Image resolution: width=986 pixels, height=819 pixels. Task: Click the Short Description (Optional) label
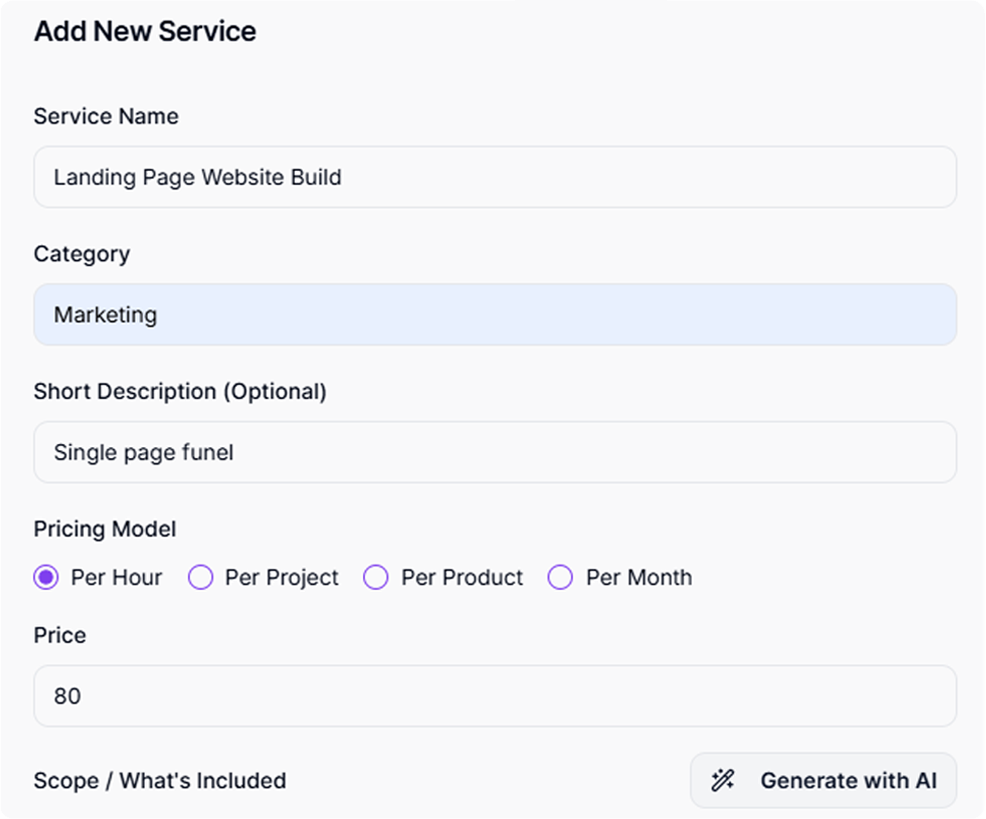(x=180, y=392)
